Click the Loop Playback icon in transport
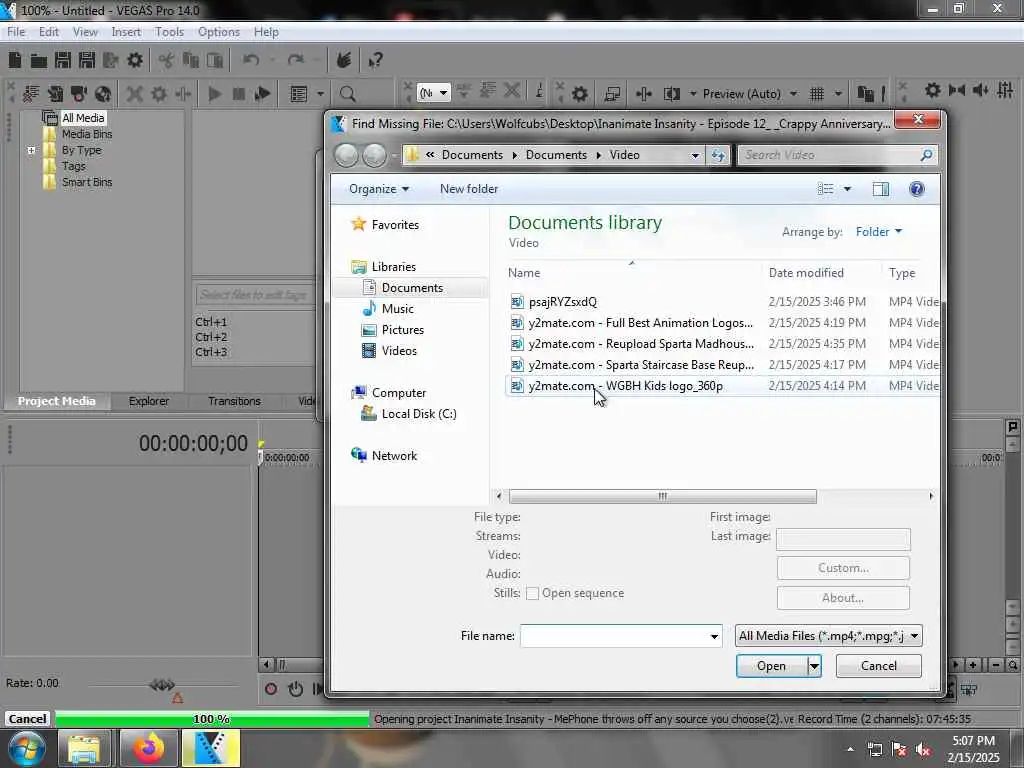This screenshot has width=1024, height=768. (x=295, y=688)
